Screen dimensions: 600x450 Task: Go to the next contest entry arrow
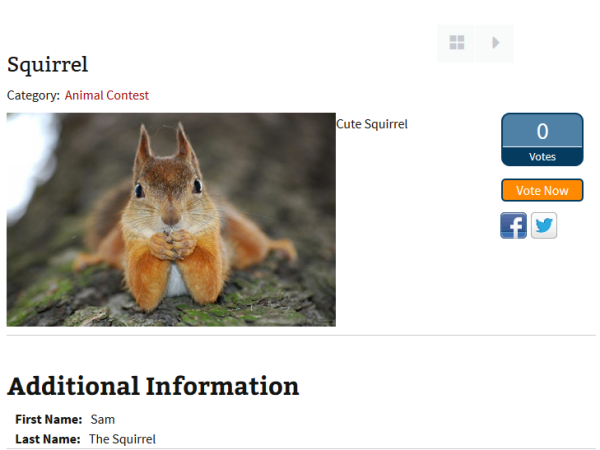coord(495,43)
